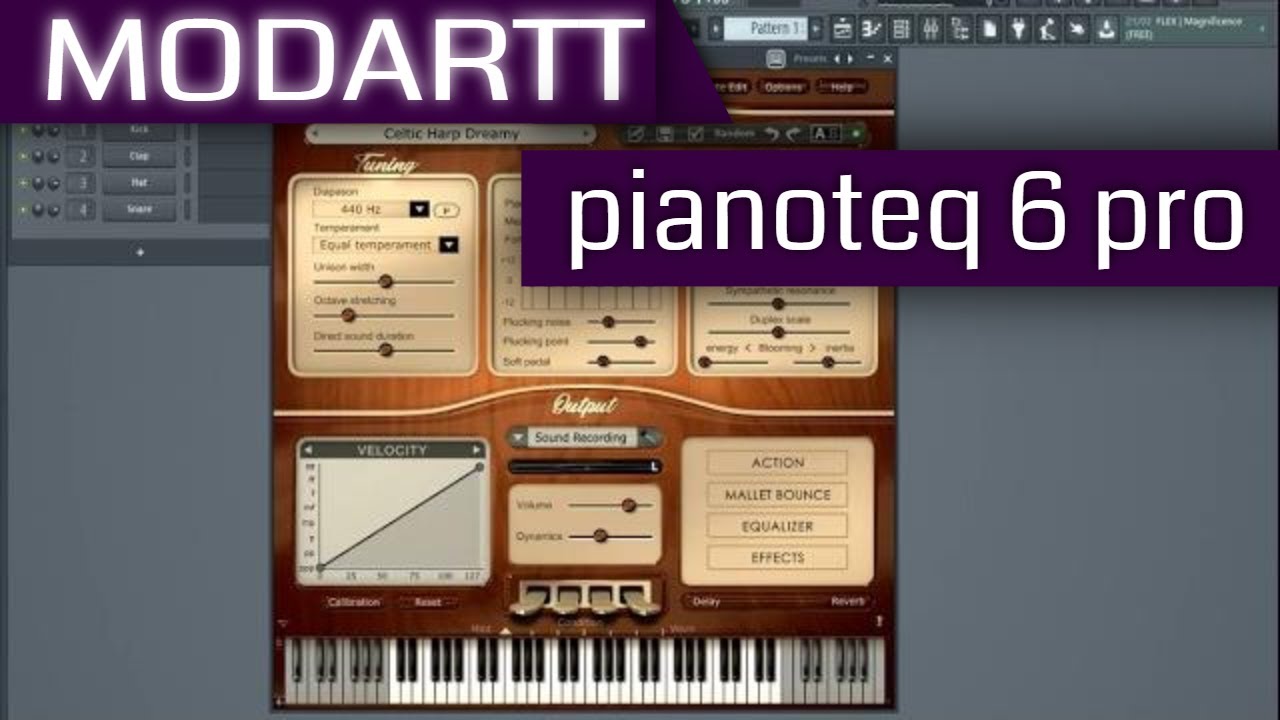Click the next pattern arrow beside Pattern 1
Viewport: 1280px width, 720px height.
(816, 29)
